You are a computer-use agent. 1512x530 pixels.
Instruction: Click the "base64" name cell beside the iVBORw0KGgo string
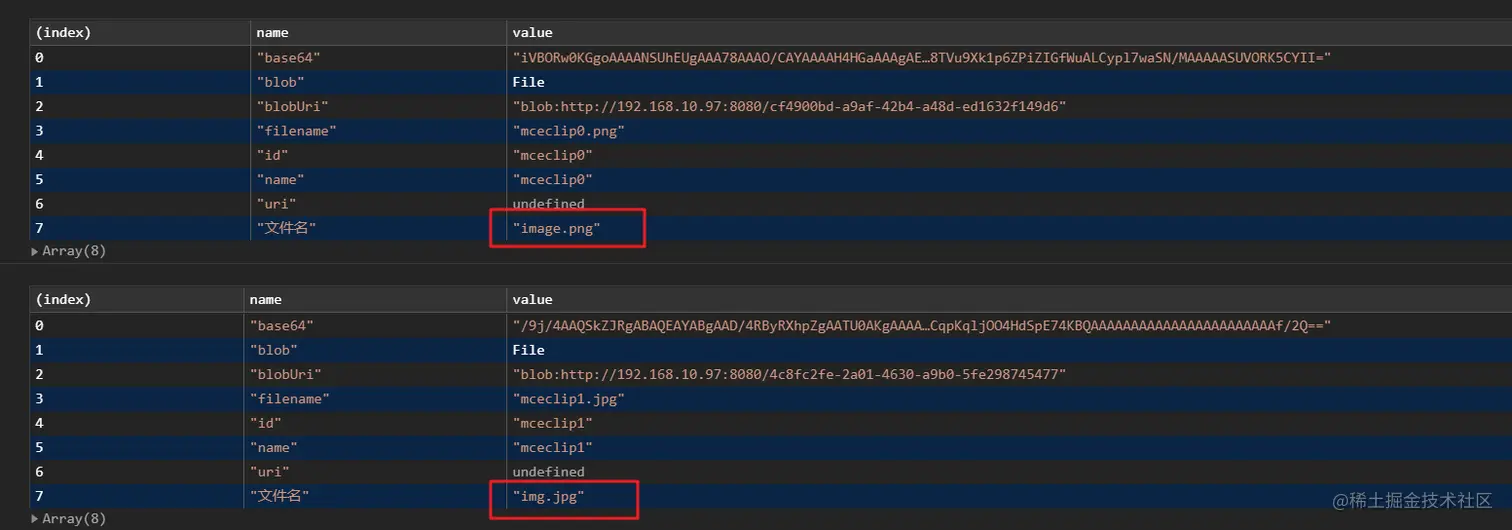pos(289,58)
